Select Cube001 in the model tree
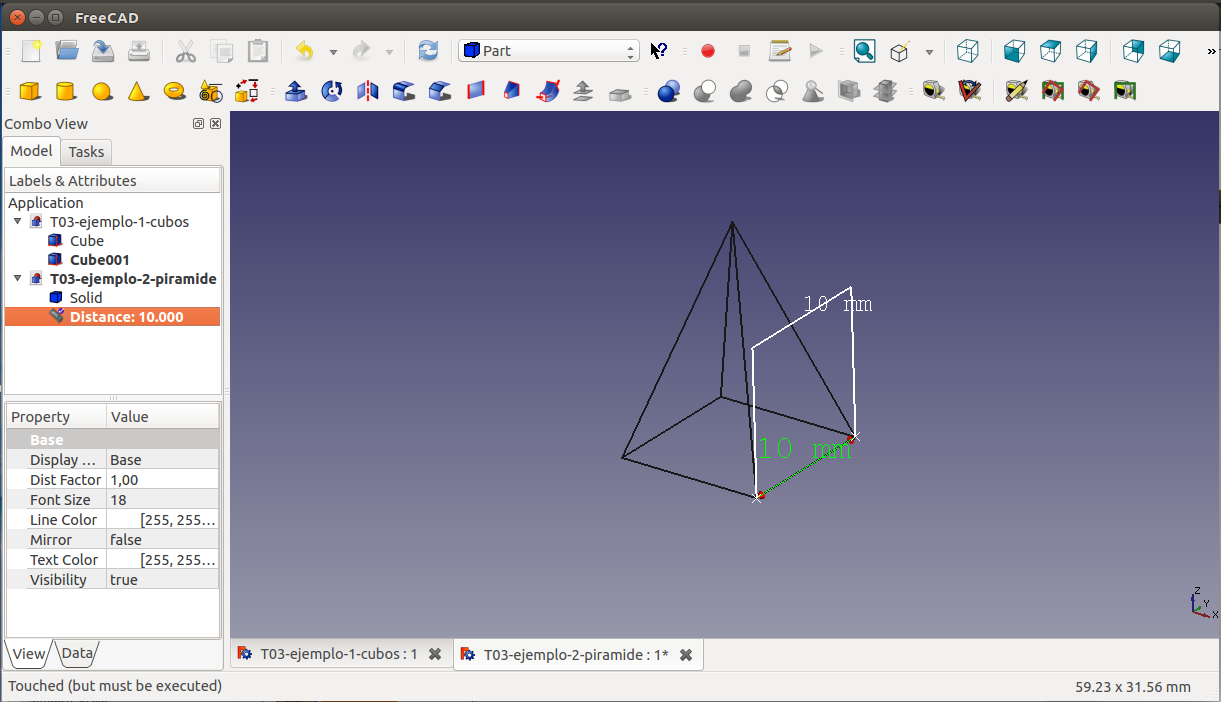Viewport: 1221px width, 702px height. (x=99, y=260)
